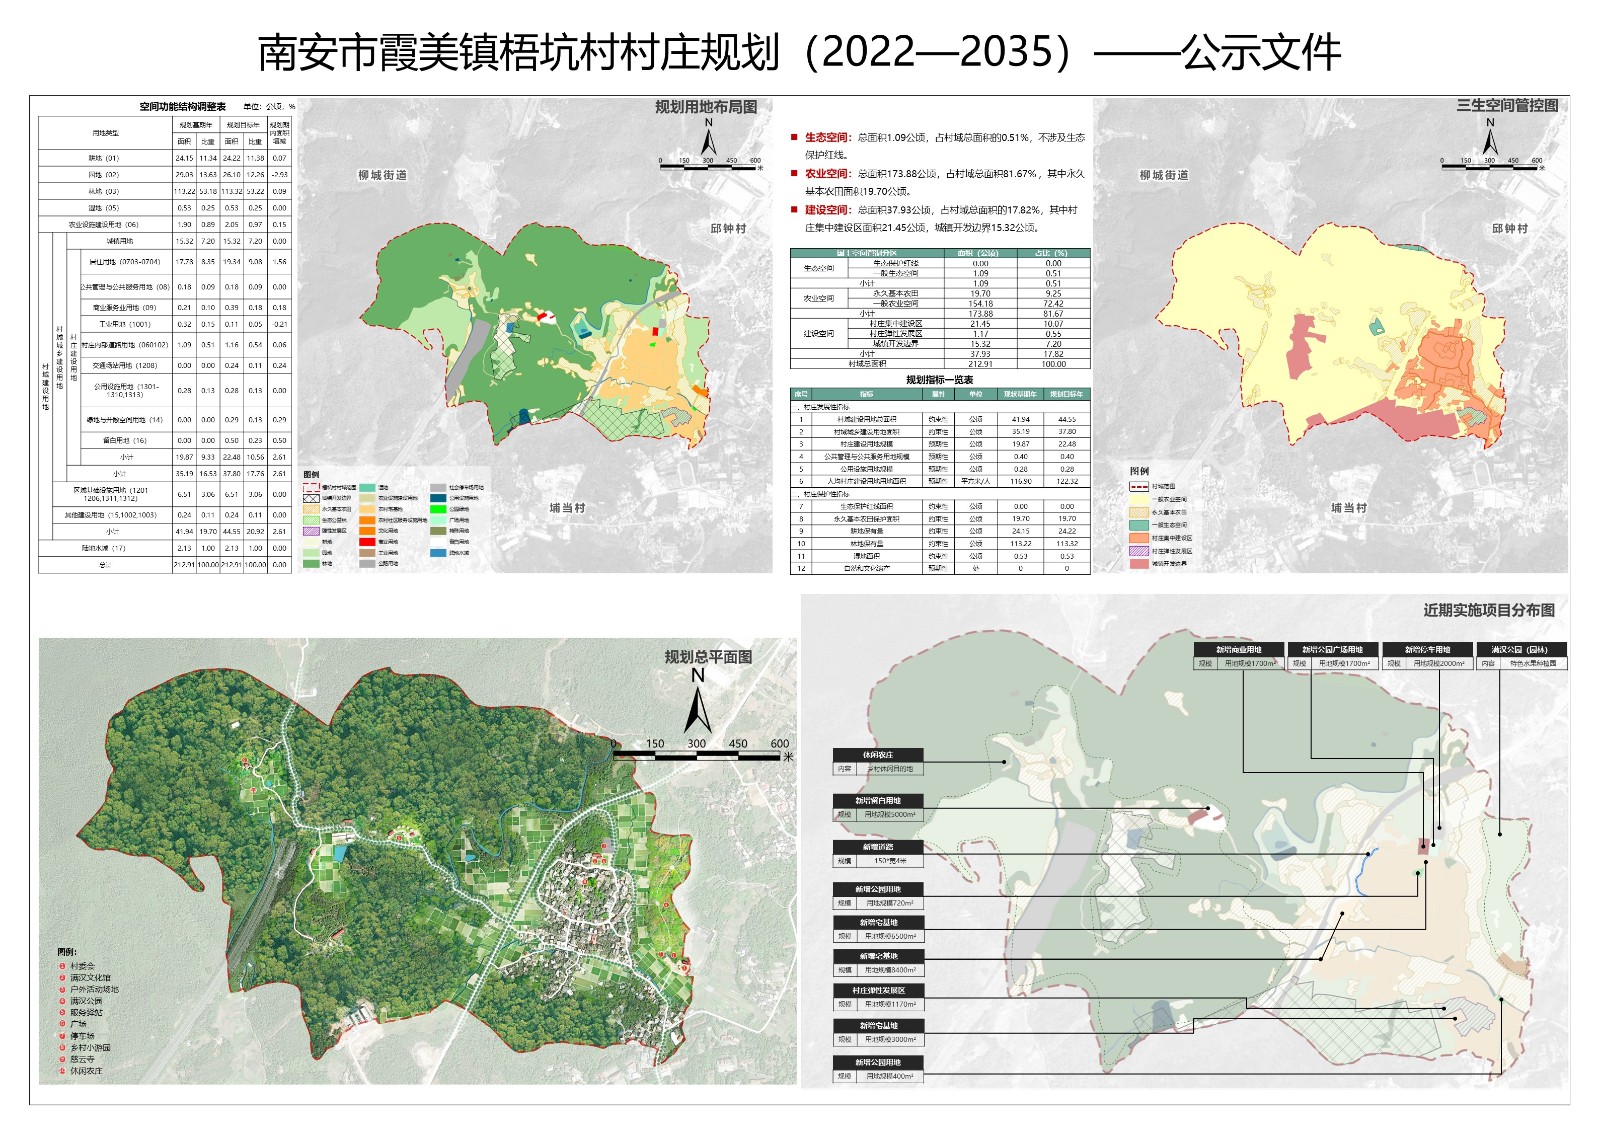
Task: Click the 空间功能结构调整表 table heading
Action: [x=182, y=106]
